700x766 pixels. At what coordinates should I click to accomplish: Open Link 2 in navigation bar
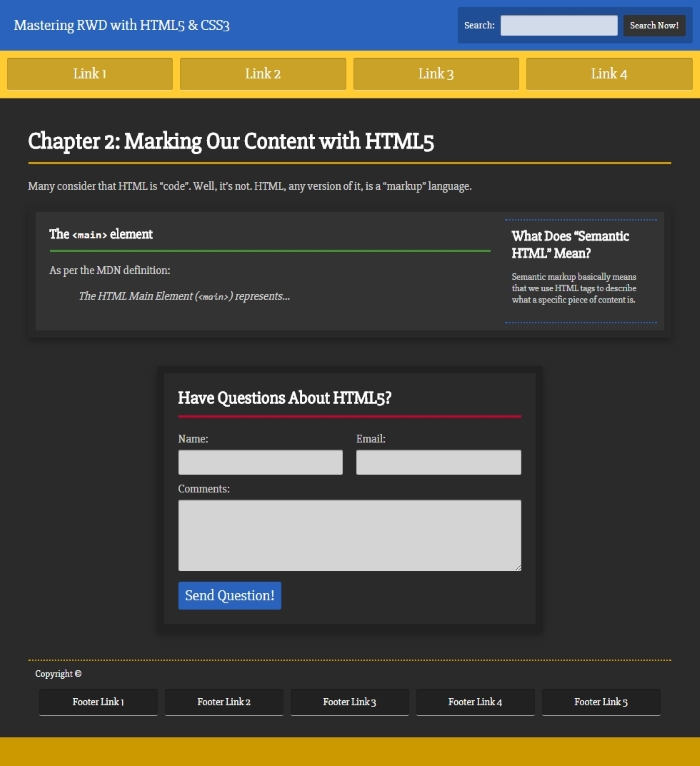[x=263, y=74]
